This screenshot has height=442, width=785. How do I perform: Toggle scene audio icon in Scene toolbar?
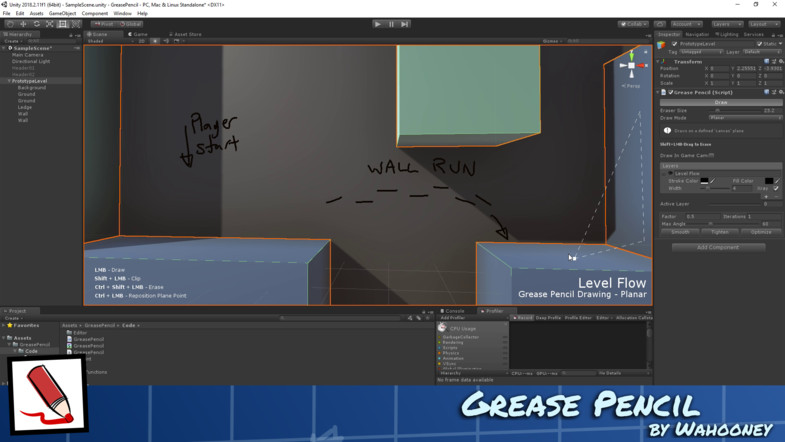click(166, 41)
